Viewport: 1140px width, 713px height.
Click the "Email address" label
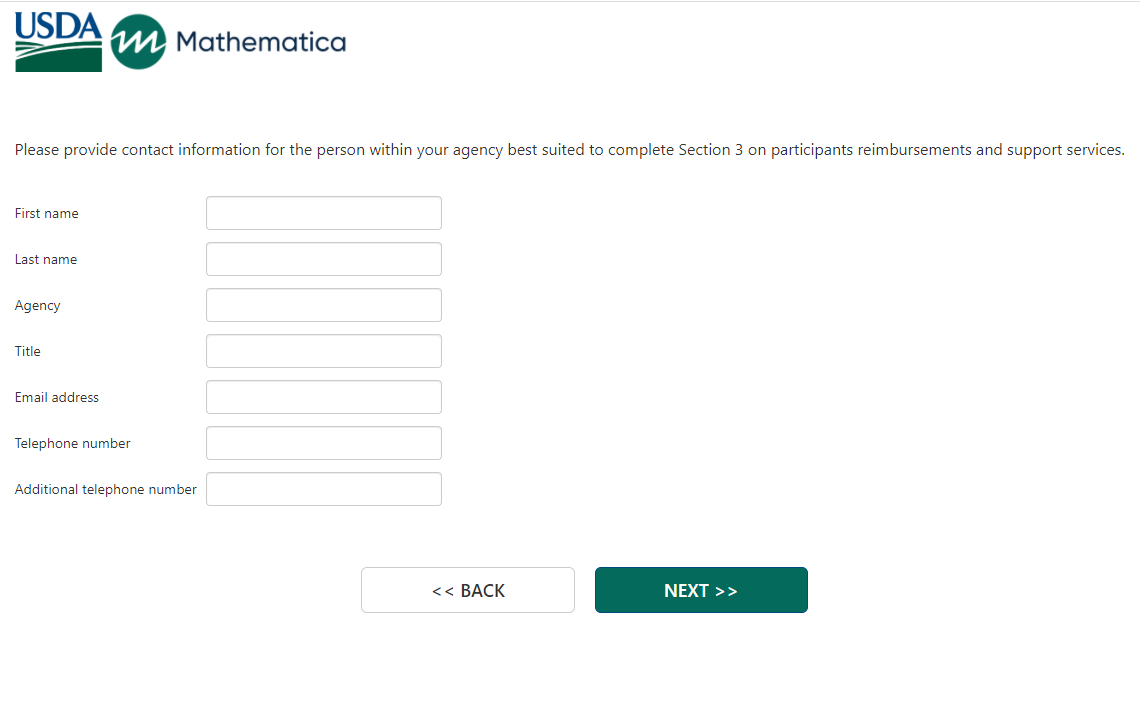[57, 397]
